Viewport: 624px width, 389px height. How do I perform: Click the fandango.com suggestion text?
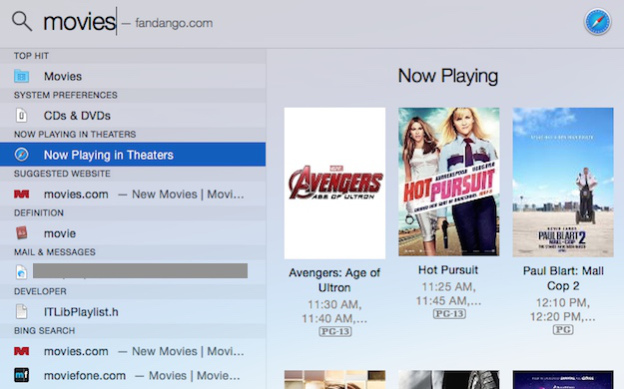click(x=174, y=23)
